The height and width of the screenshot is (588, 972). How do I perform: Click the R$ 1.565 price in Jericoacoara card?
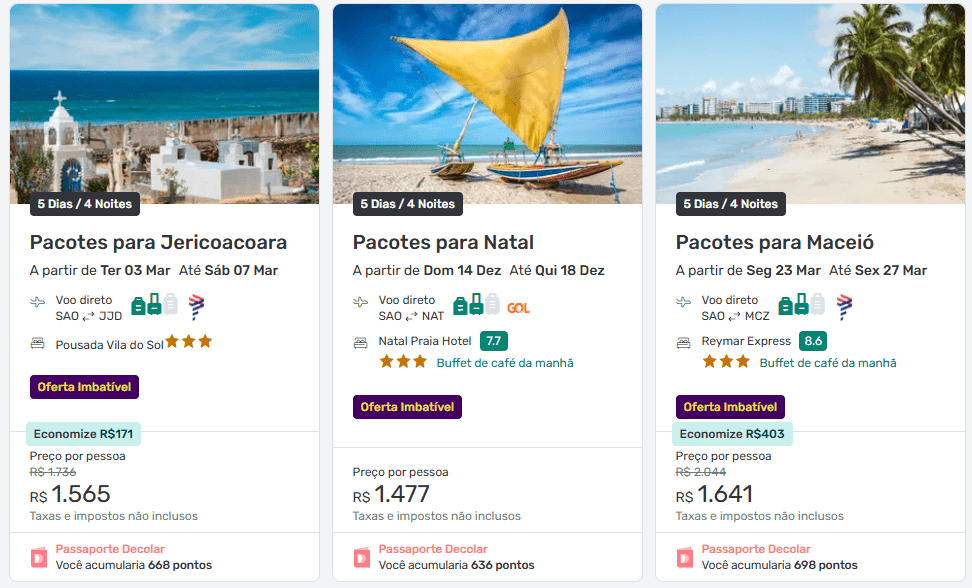[70, 494]
